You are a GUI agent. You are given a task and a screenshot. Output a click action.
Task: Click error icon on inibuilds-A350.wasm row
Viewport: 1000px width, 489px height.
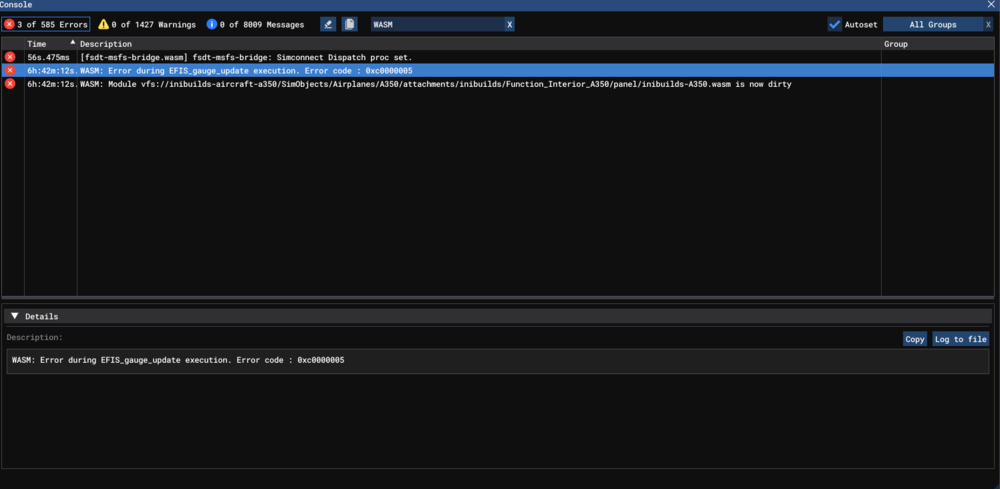(x=10, y=84)
